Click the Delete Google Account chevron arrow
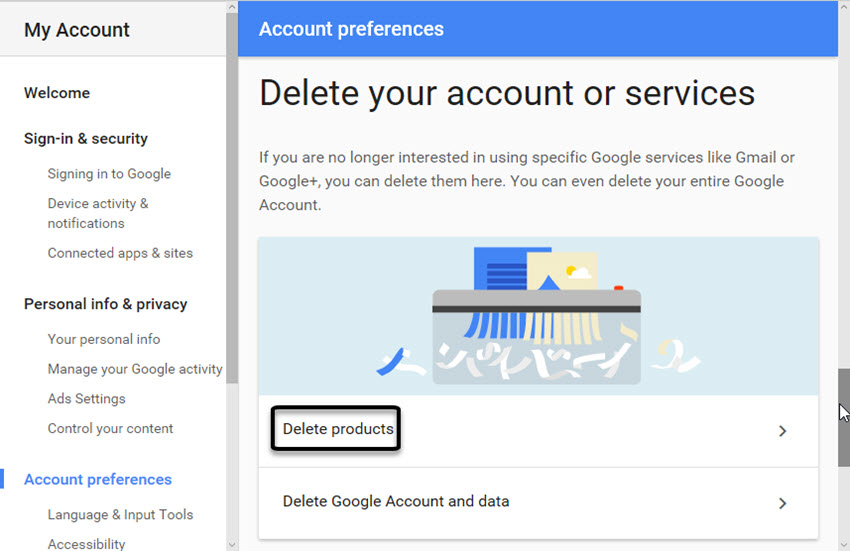 [782, 503]
